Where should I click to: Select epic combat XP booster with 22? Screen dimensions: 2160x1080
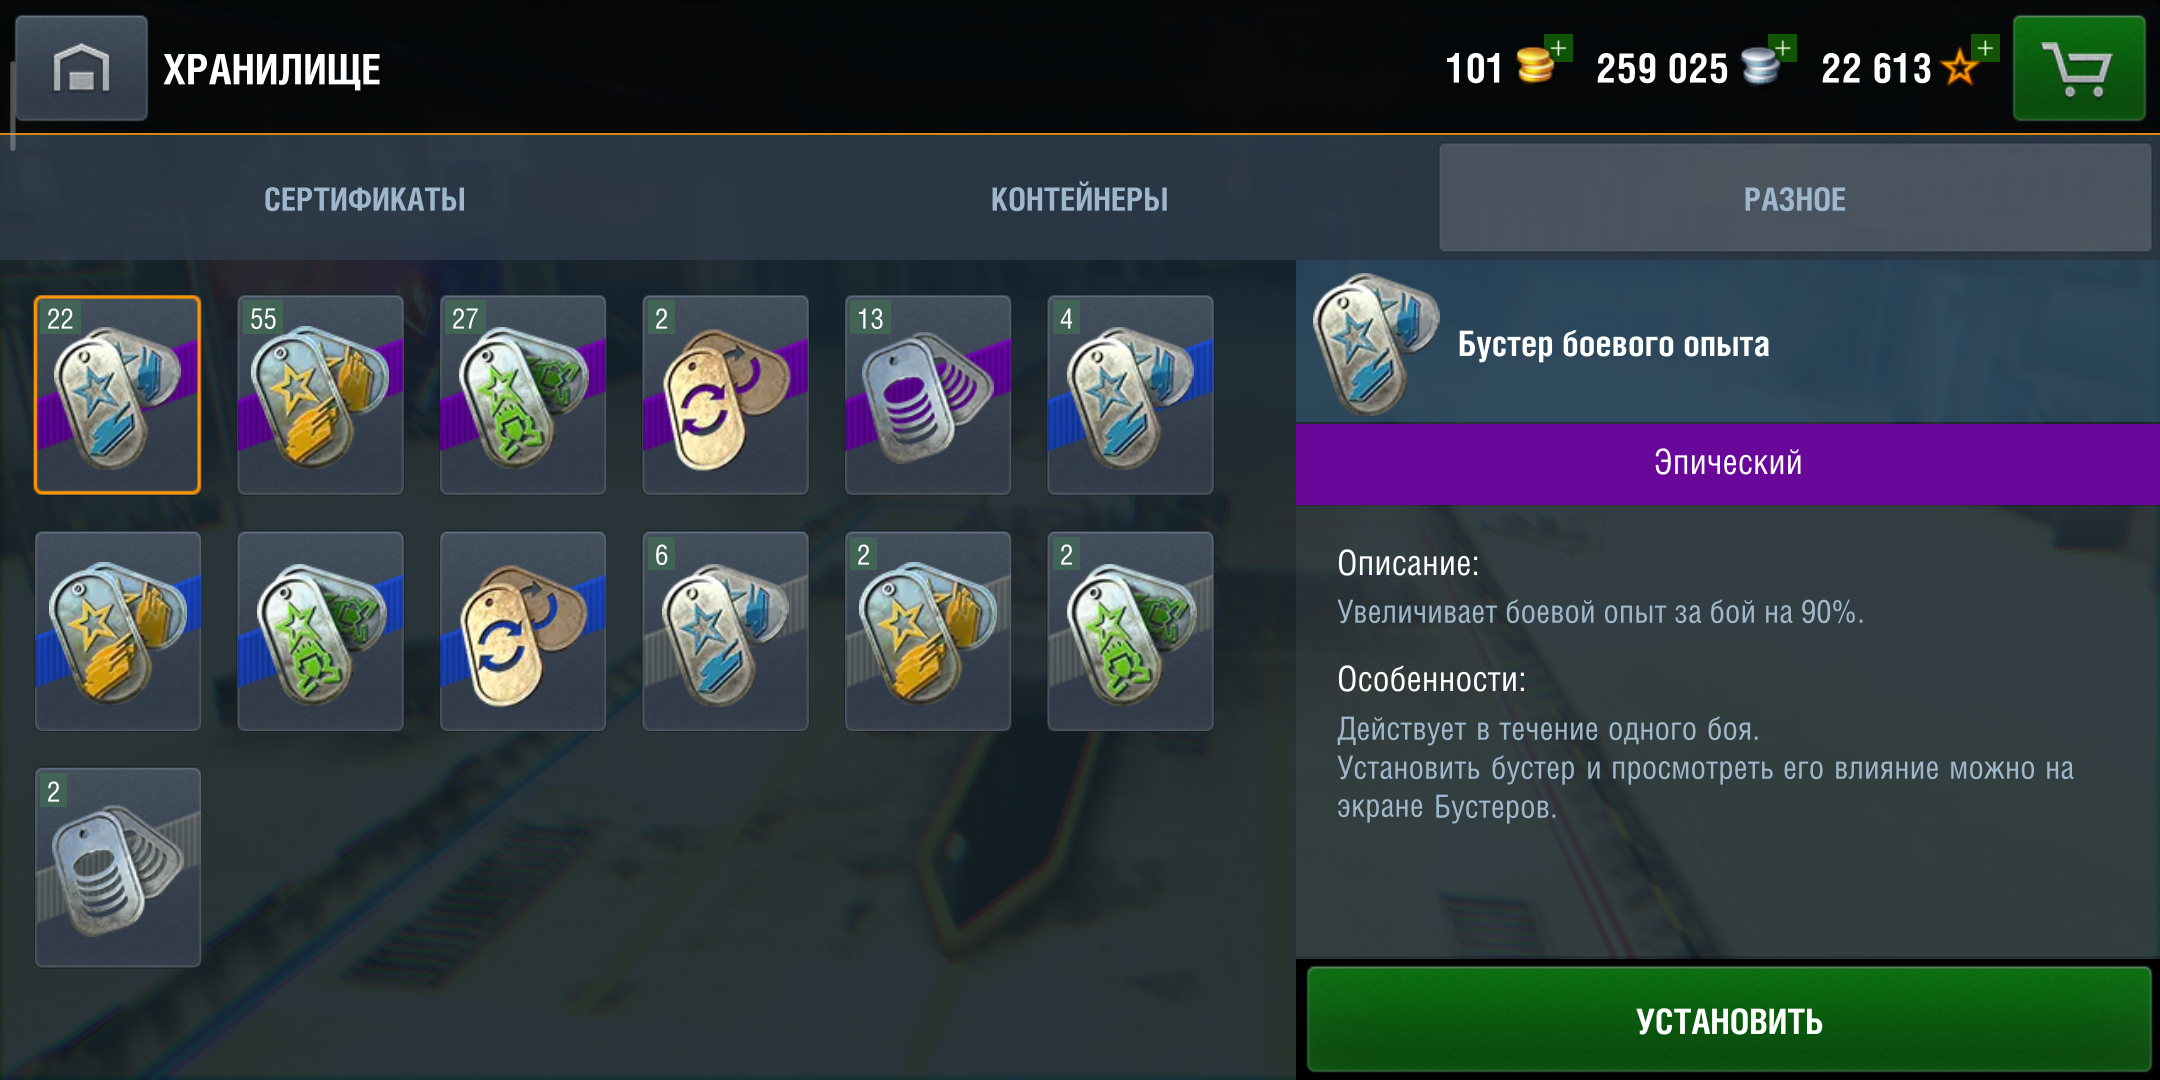point(118,395)
